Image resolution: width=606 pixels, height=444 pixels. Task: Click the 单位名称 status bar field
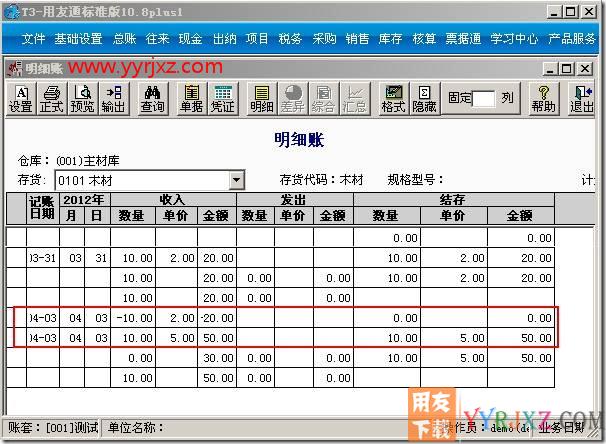point(136,428)
